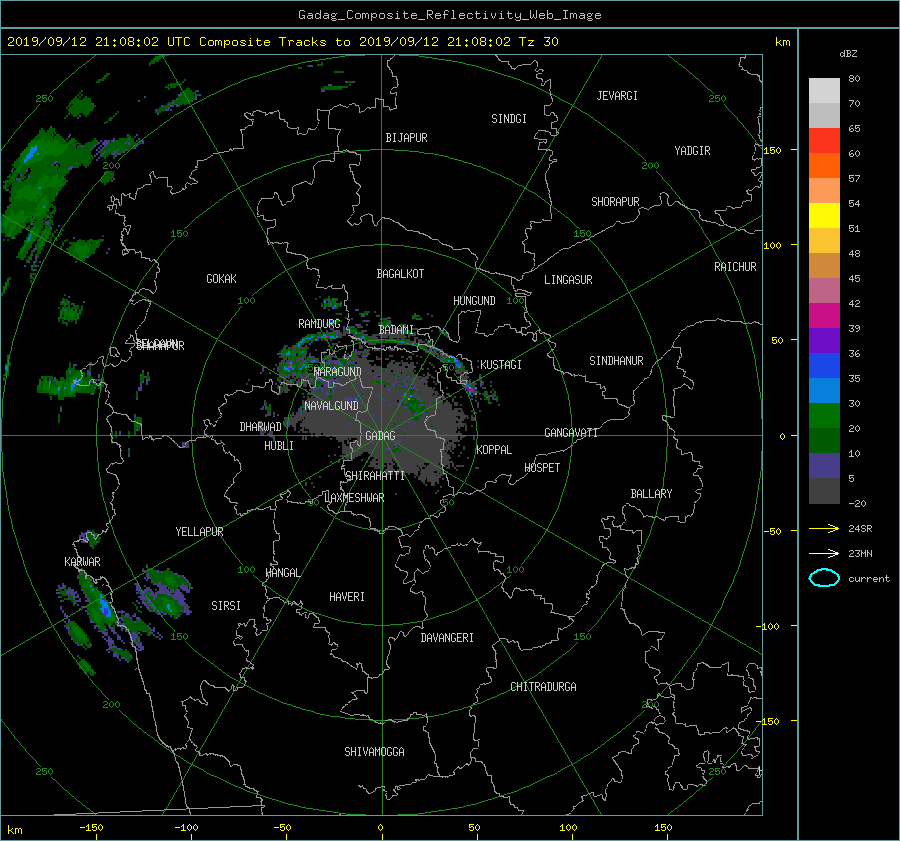
Task: Select the HUBLI label
Action: 279,446
